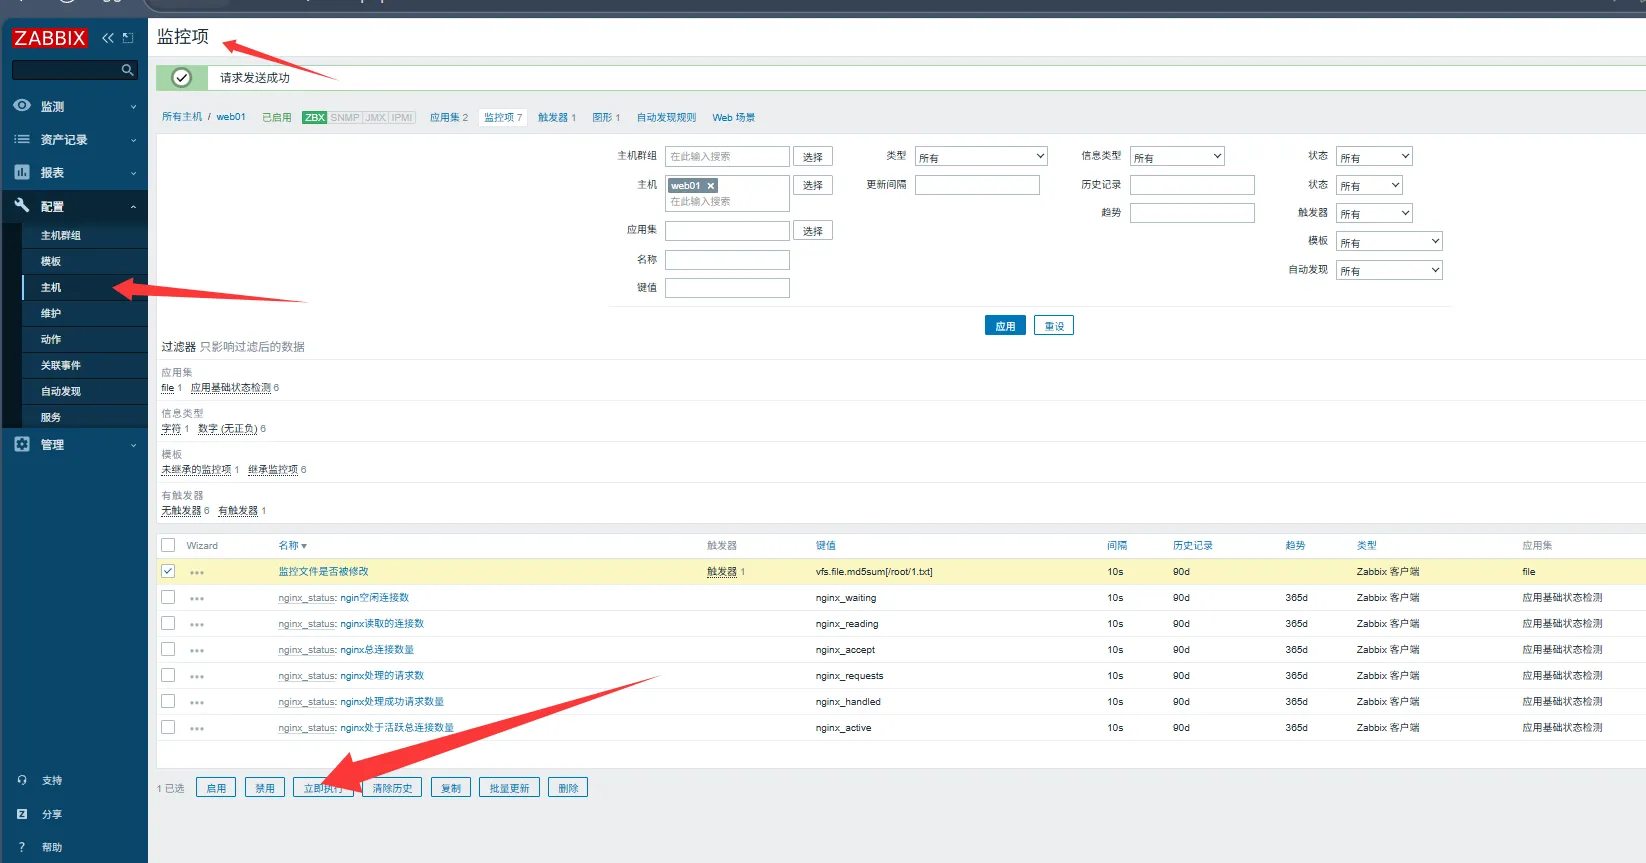Viewport: 1646px width, 863px height.
Task: Click the Support headset icon
Action: point(22,780)
